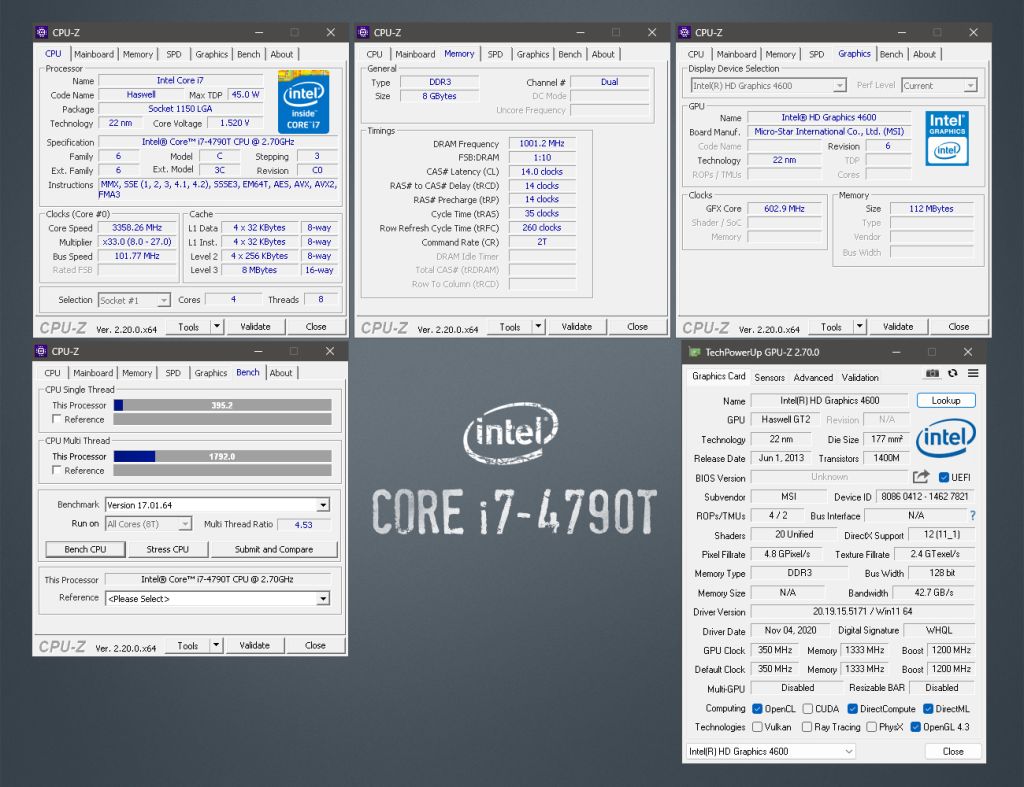Screen dimensions: 1024x787
Task: Toggle the Ray Tracing checkbox
Action: coord(807,727)
